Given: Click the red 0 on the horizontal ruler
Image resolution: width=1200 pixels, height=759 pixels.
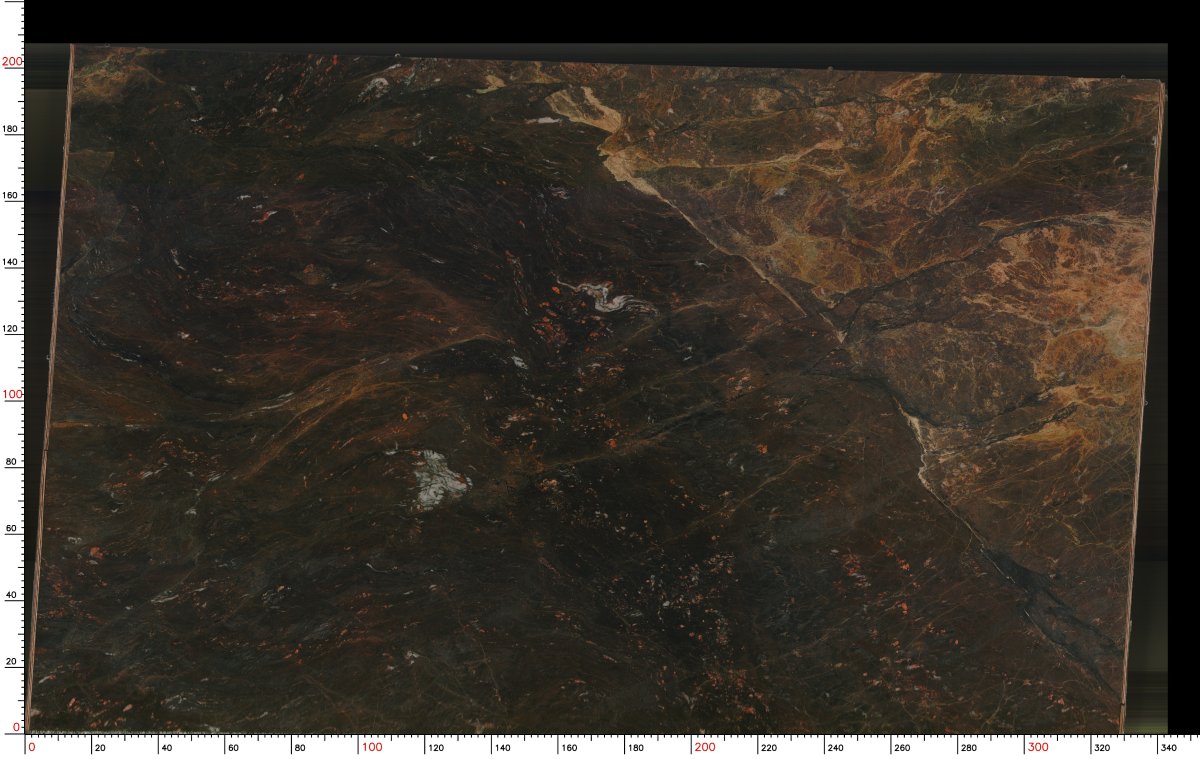Looking at the screenshot, I should coord(32,747).
